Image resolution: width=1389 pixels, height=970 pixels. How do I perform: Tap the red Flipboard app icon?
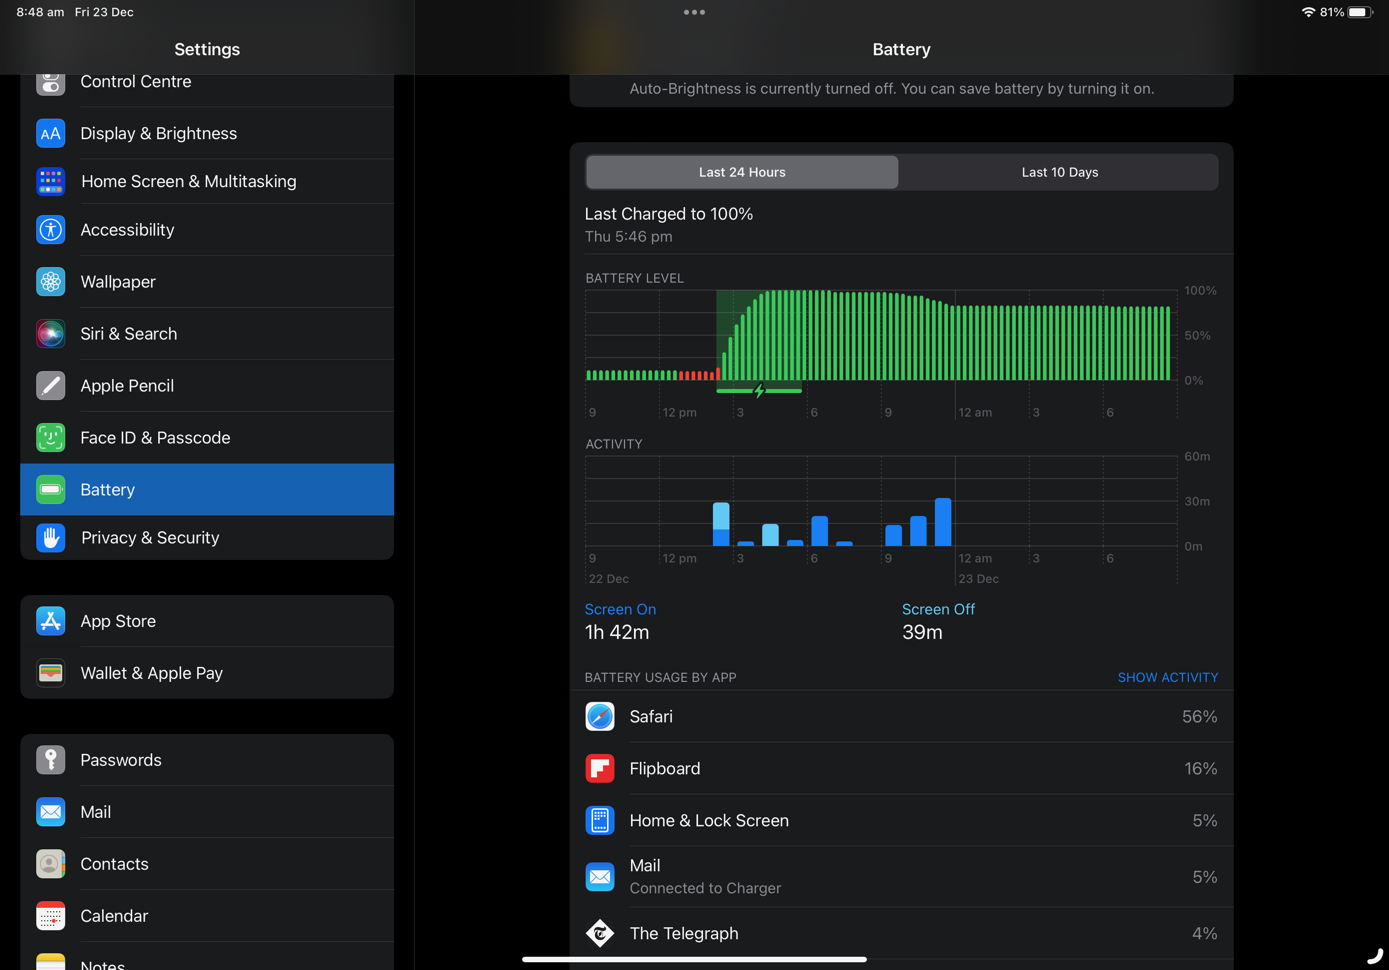tap(600, 769)
